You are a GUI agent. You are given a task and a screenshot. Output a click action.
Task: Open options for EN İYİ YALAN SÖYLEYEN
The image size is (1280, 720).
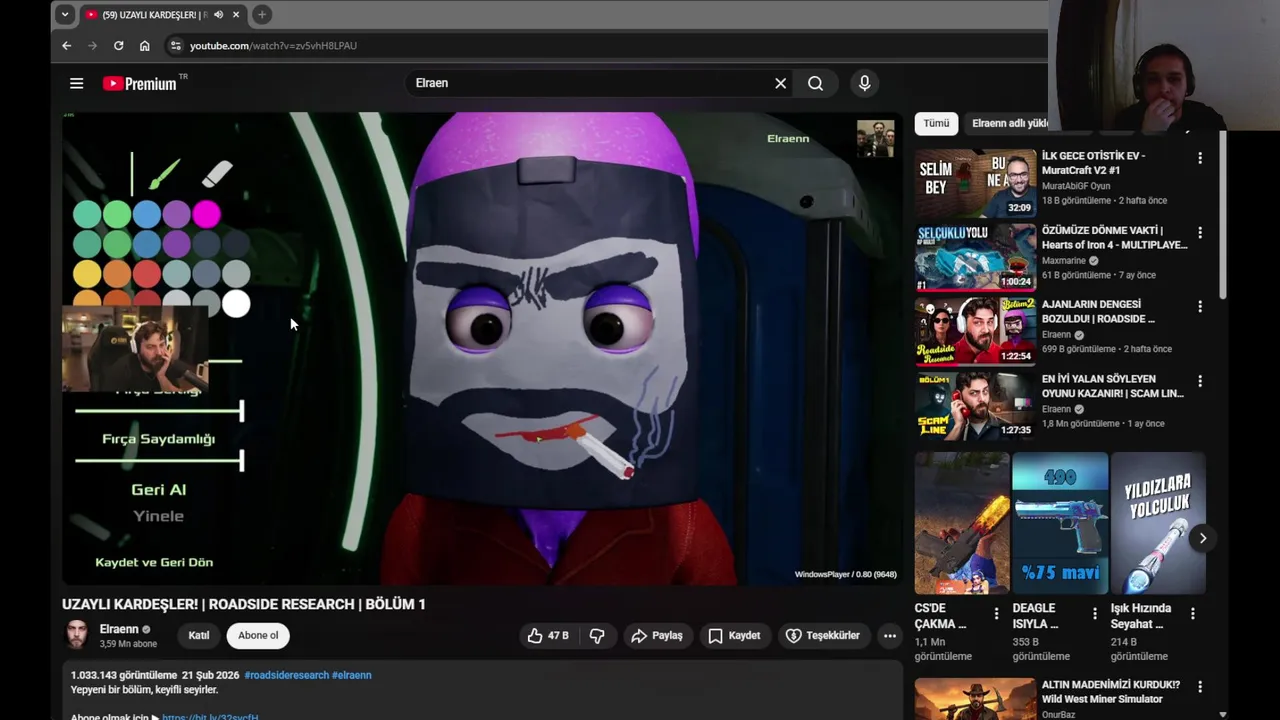tap(1200, 381)
